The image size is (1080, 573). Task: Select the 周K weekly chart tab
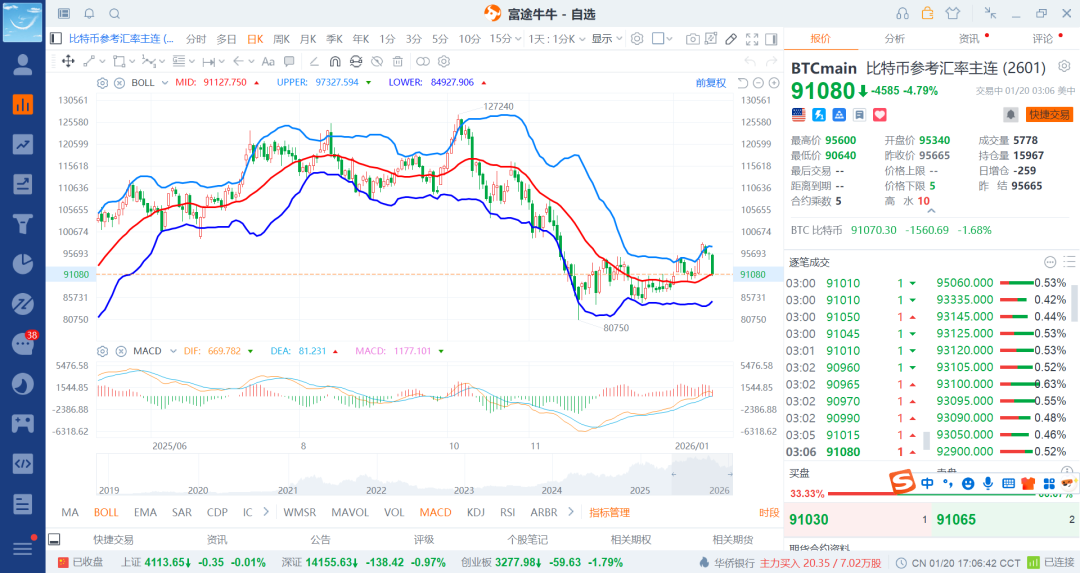[x=281, y=39]
